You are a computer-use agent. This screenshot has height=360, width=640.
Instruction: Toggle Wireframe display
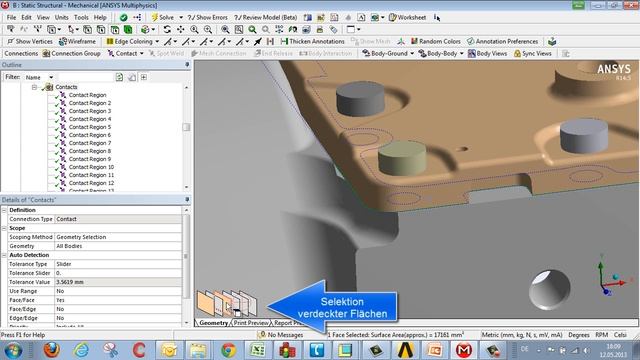coord(77,41)
